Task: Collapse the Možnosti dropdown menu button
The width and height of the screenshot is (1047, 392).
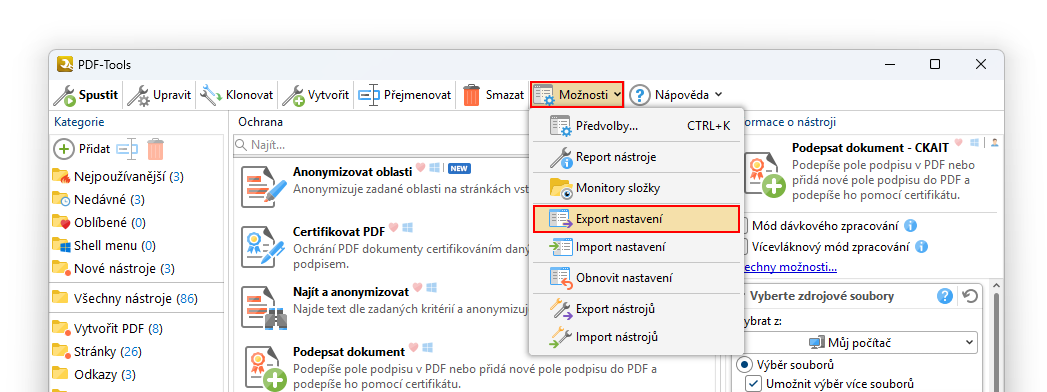Action: point(578,95)
